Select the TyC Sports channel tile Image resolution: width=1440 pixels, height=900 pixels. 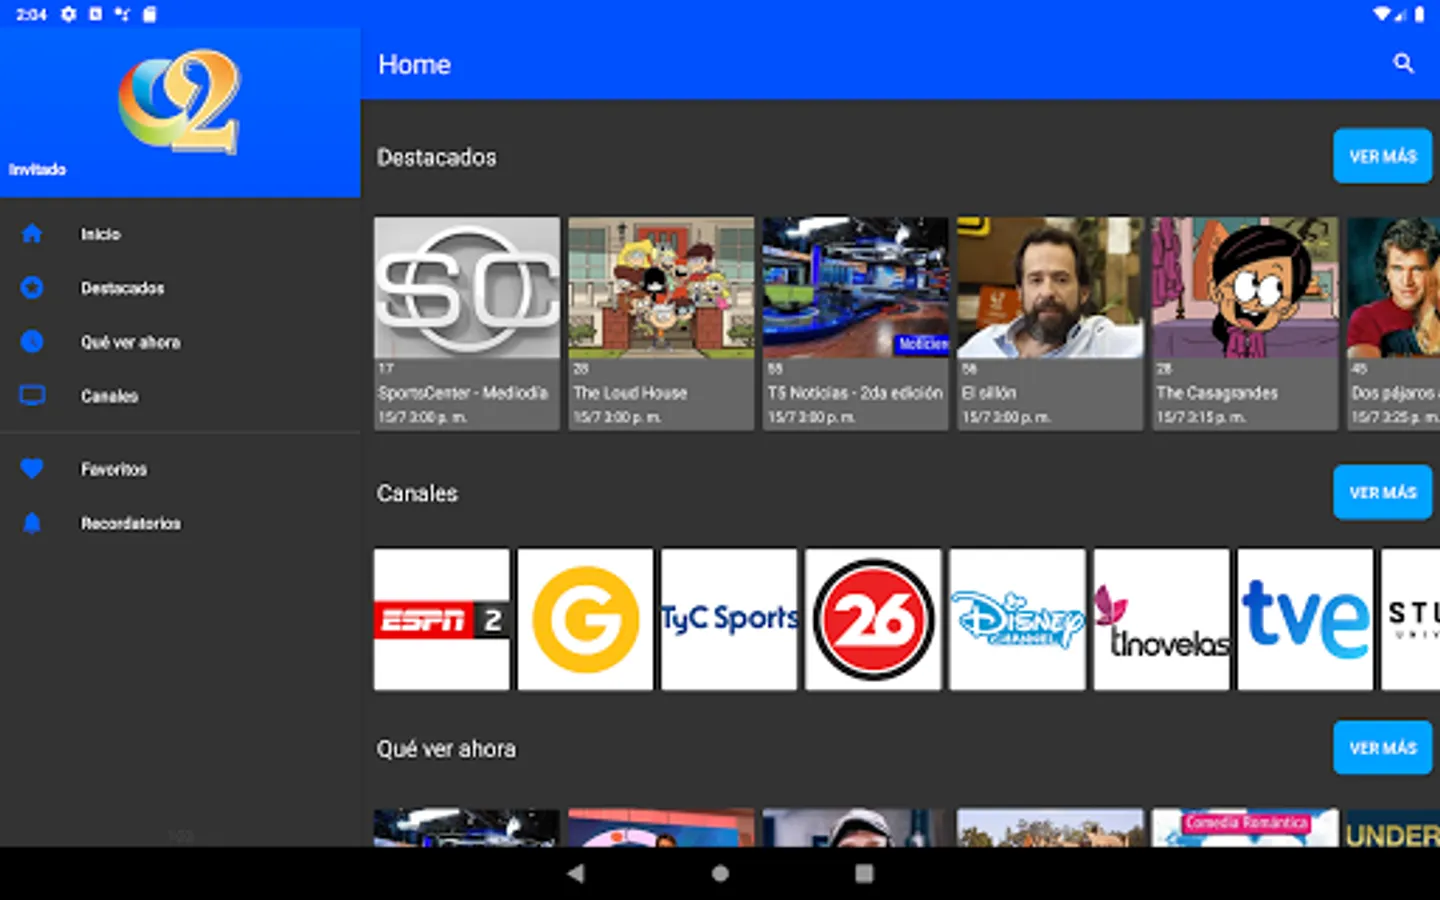(729, 619)
